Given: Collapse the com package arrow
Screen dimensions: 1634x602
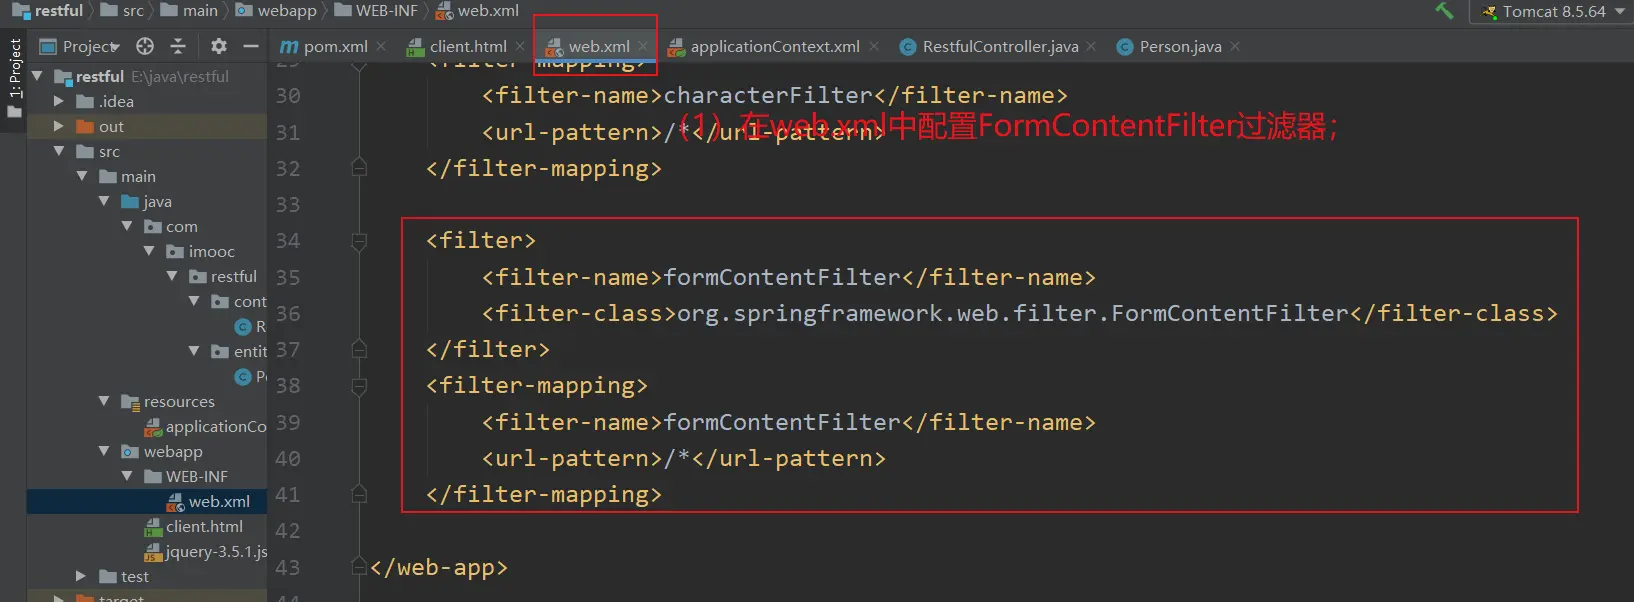Looking at the screenshot, I should [127, 226].
